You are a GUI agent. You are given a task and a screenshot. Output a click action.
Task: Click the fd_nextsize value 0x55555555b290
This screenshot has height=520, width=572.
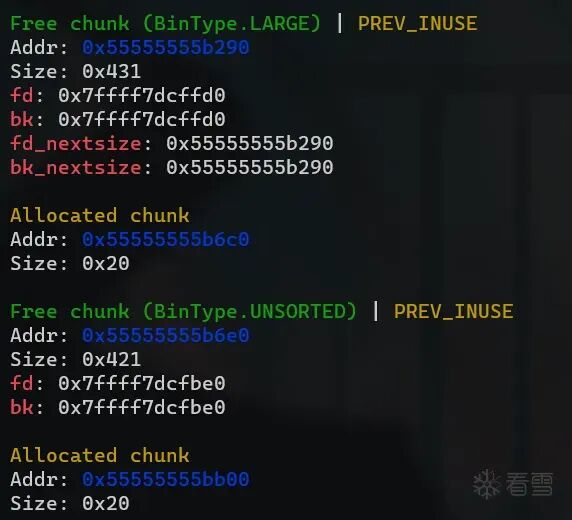tap(250, 143)
